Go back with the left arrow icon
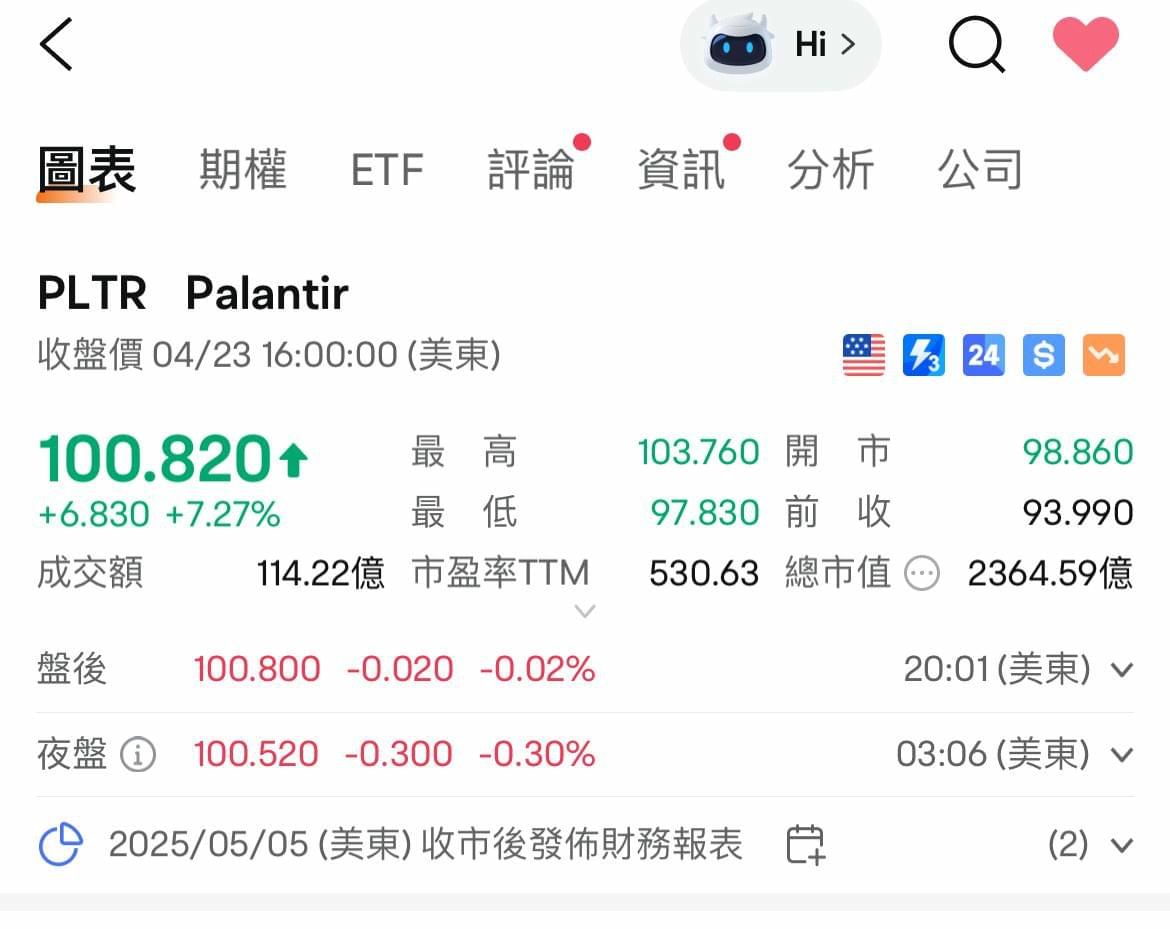Image resolution: width=1170 pixels, height=929 pixels. coord(56,45)
